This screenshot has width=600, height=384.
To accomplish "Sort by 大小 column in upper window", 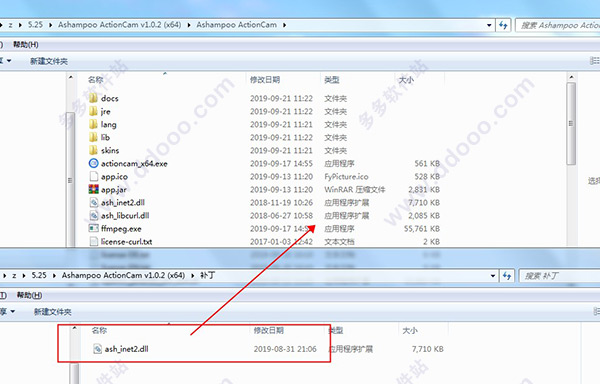I will tap(406, 80).
